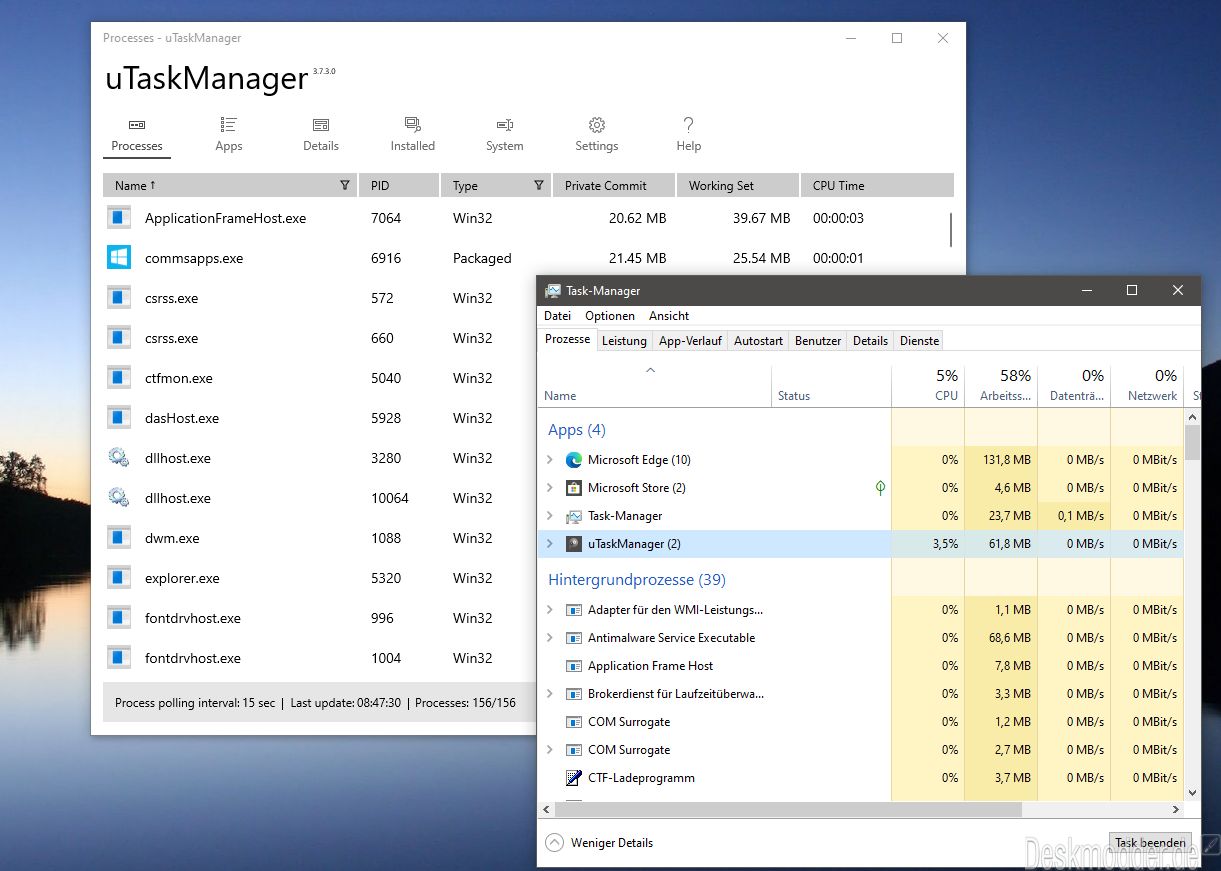
Task: Click the Task-Manager horizontal scrollbar thumb
Action: [788, 809]
